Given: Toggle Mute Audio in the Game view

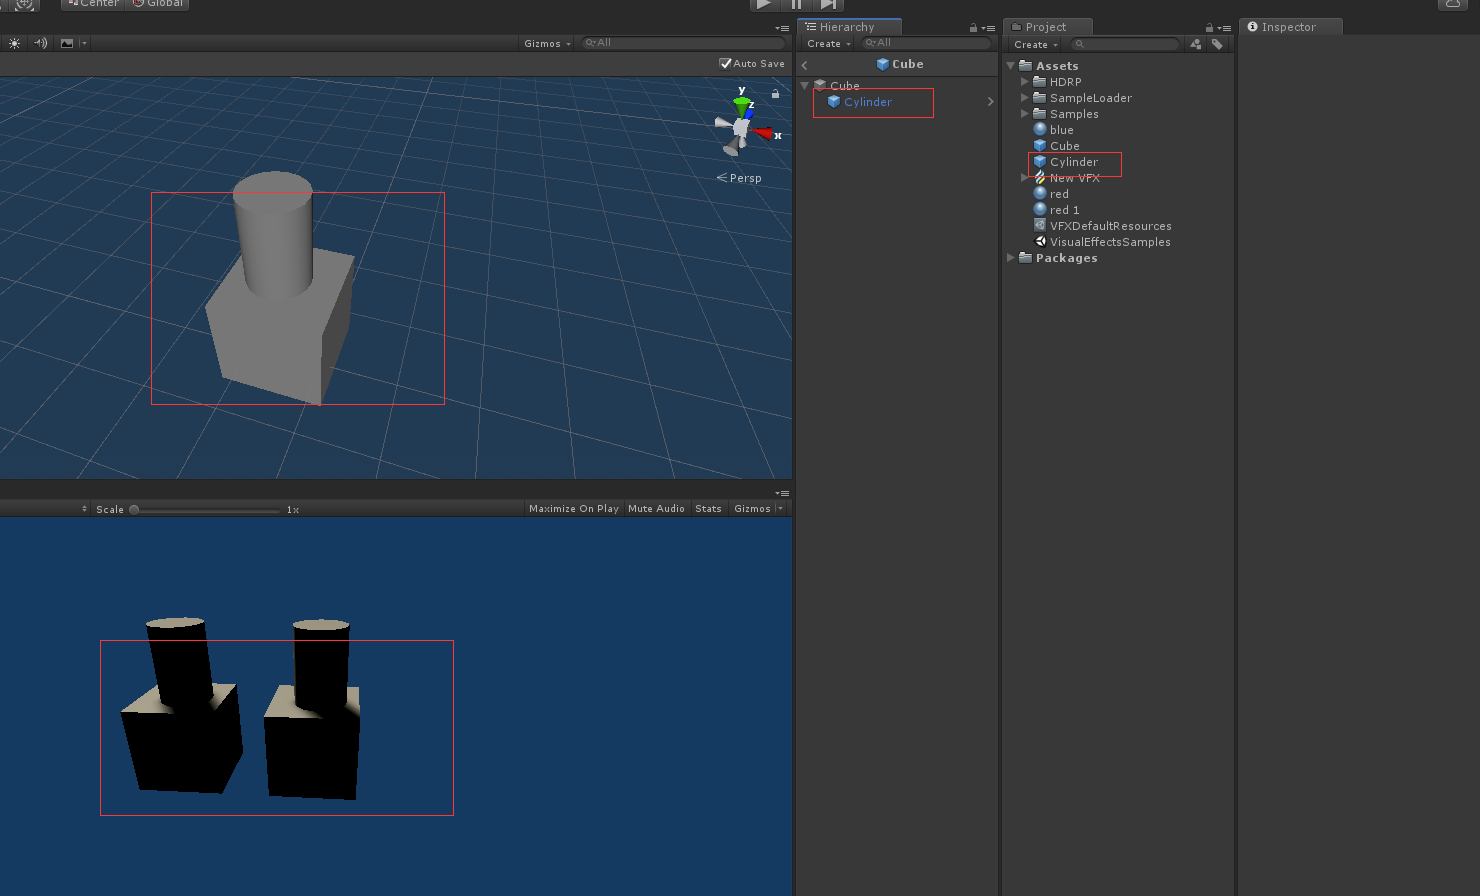Looking at the screenshot, I should click(656, 508).
